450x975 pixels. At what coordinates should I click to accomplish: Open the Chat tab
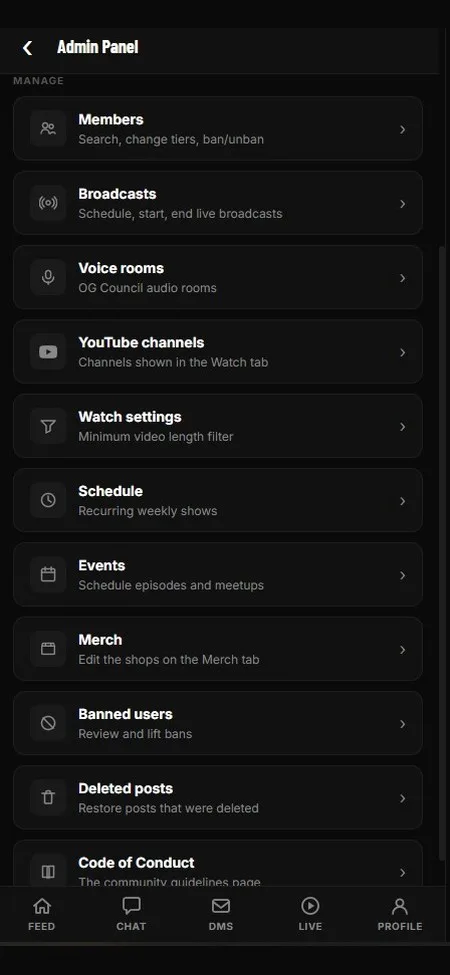pos(131,913)
